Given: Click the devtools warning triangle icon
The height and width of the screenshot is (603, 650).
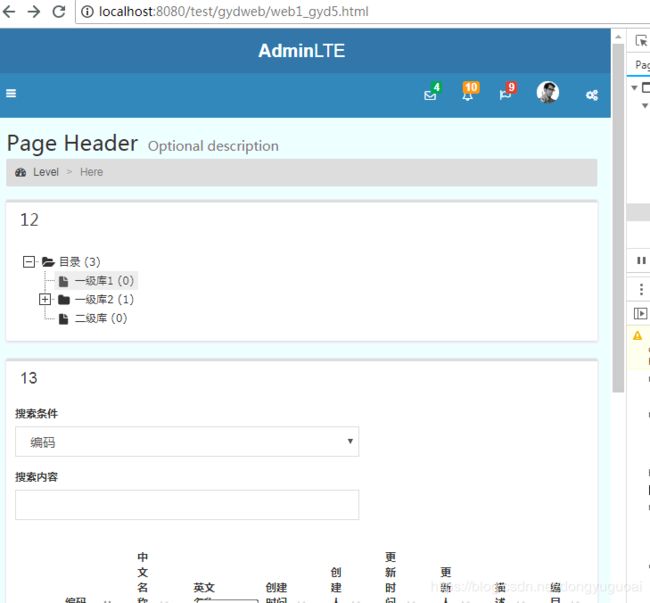Looking at the screenshot, I should [x=638, y=336].
